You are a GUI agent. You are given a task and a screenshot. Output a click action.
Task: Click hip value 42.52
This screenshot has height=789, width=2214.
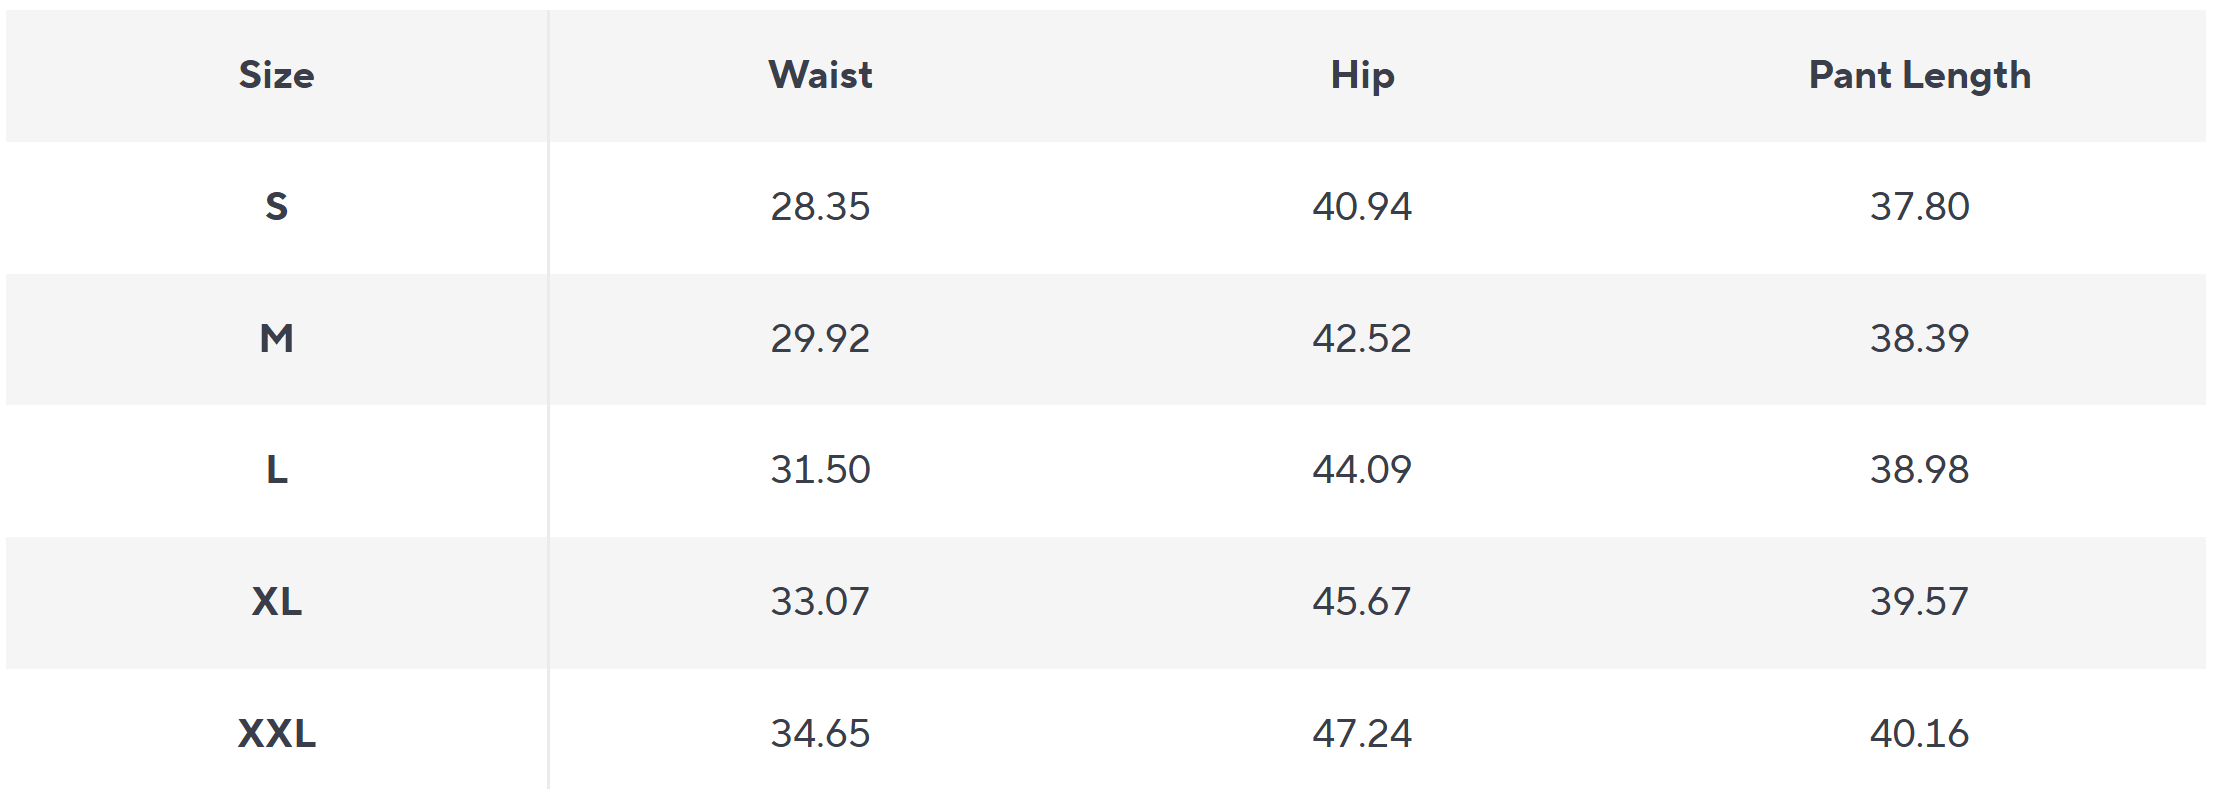click(1362, 338)
